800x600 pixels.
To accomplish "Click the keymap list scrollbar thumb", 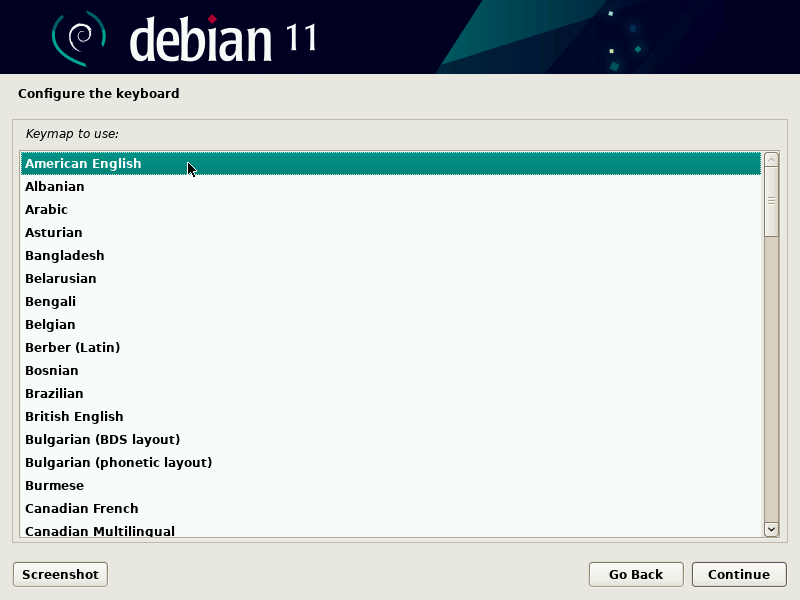I will click(x=771, y=201).
